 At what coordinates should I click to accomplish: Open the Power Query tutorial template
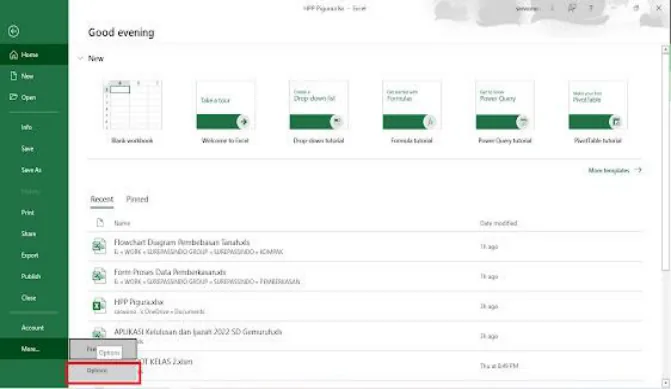pyautogui.click(x=505, y=111)
